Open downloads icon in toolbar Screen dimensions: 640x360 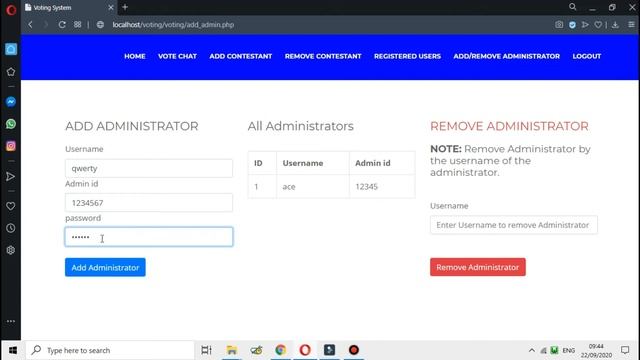pos(615,24)
